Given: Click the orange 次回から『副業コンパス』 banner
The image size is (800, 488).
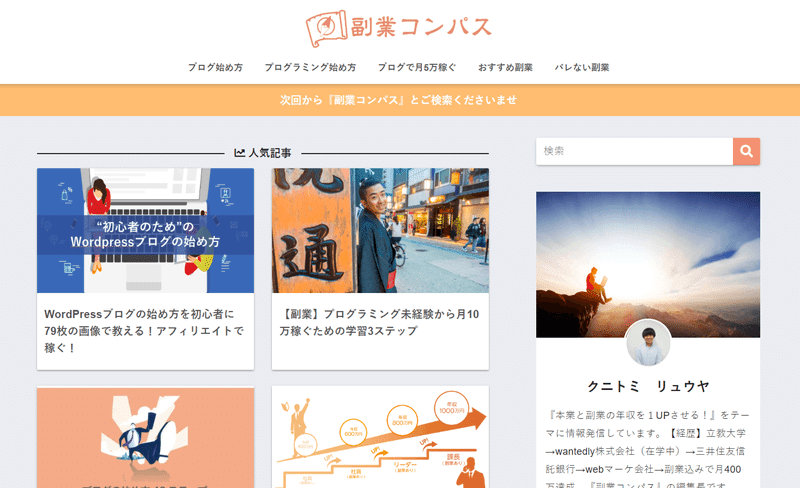Looking at the screenshot, I should coord(400,100).
